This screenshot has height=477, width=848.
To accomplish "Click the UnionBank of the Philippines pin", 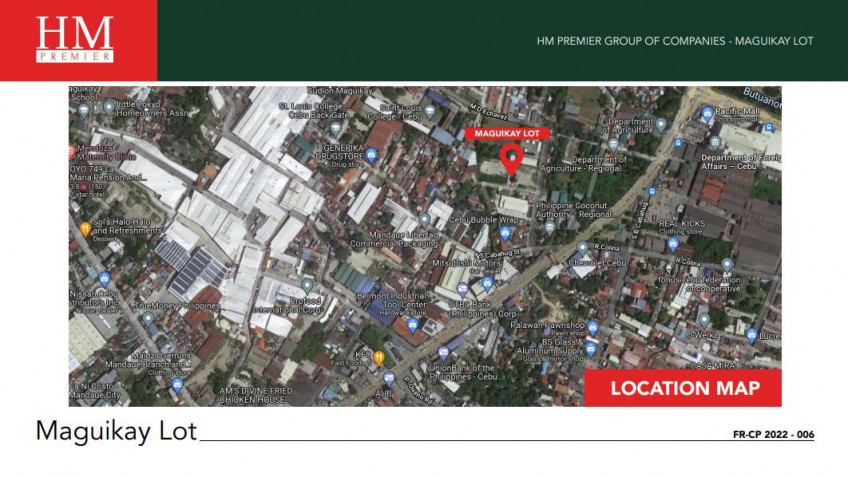I will pos(443,354).
